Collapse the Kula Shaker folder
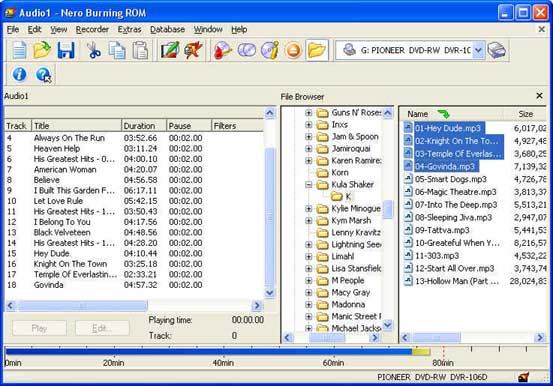The height and width of the screenshot is (386, 553). point(309,185)
